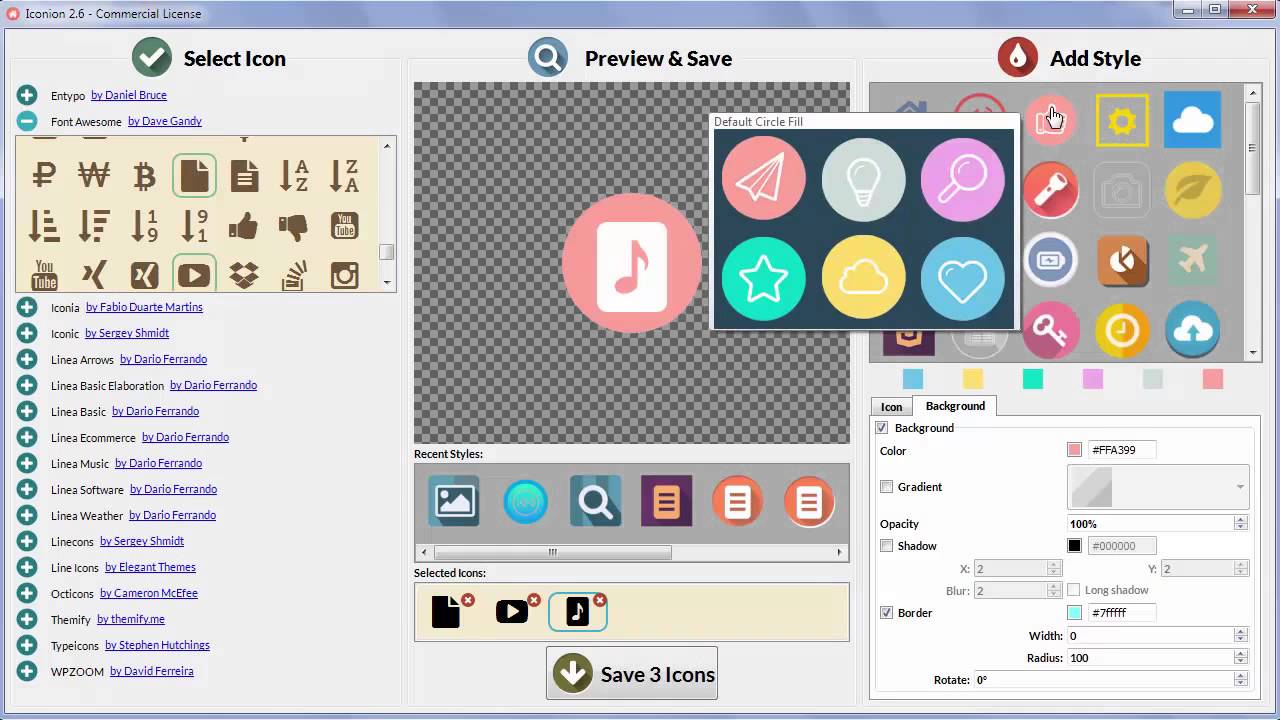Check the Long shadow box
The image size is (1280, 720).
point(1073,590)
